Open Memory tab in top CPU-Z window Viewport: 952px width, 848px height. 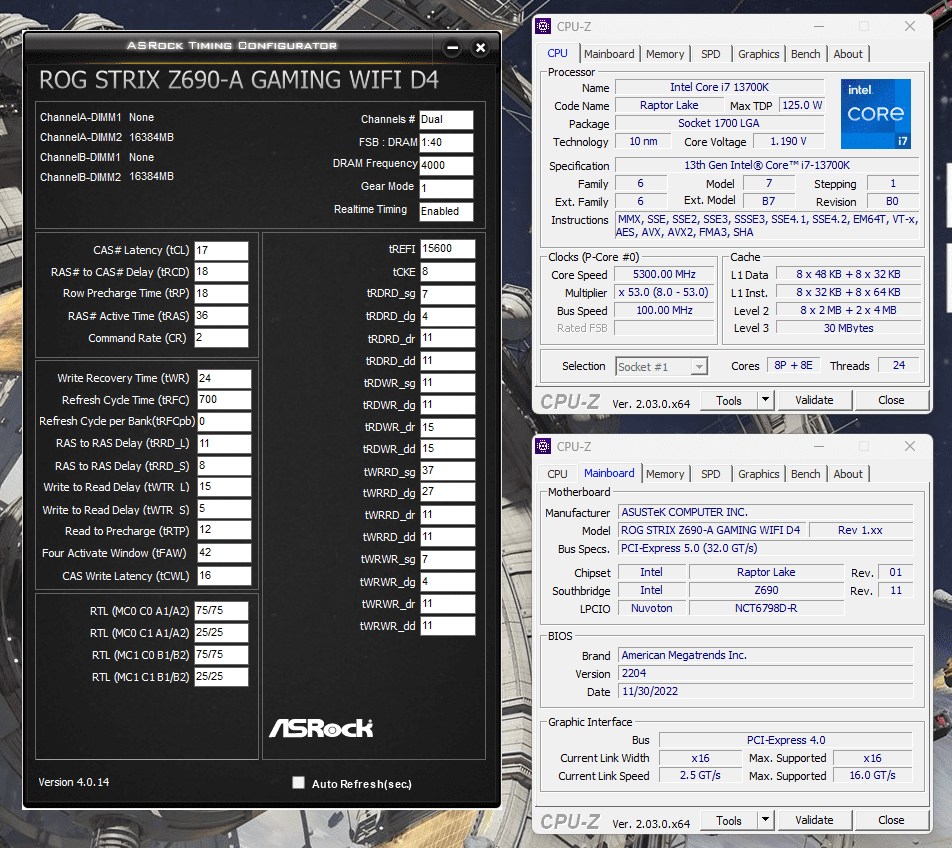click(x=665, y=53)
